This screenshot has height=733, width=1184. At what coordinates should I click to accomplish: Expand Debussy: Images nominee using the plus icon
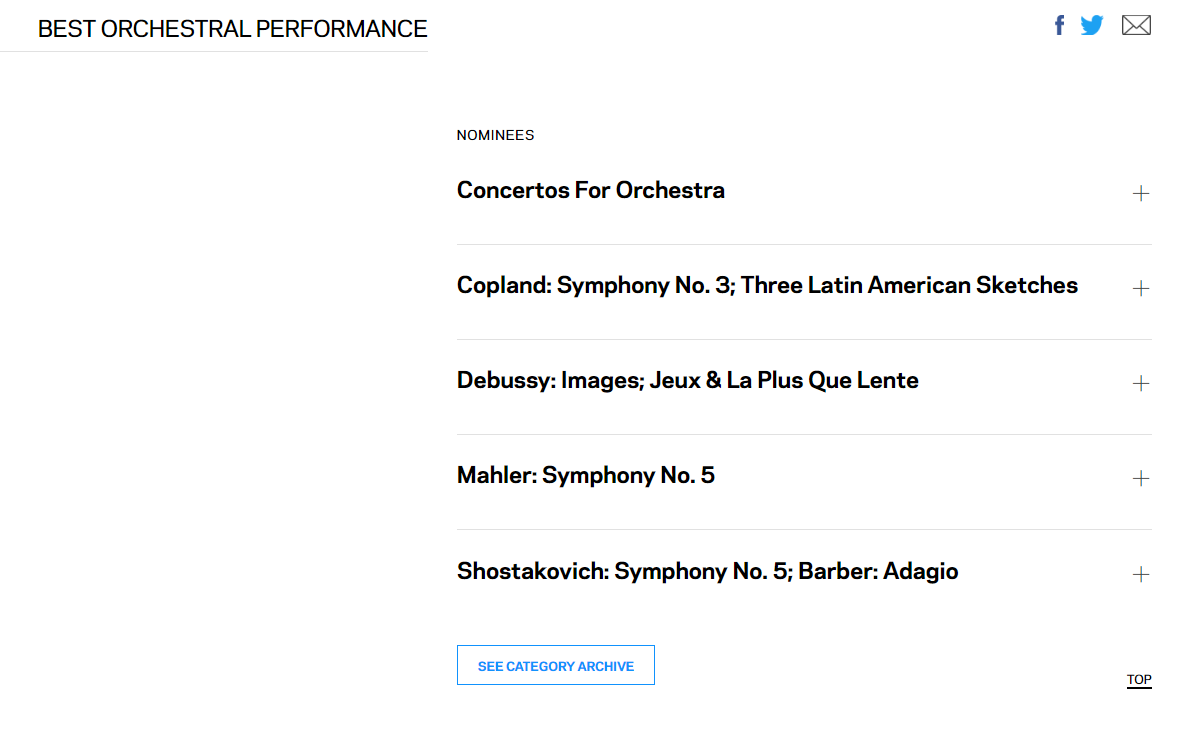click(x=1140, y=383)
